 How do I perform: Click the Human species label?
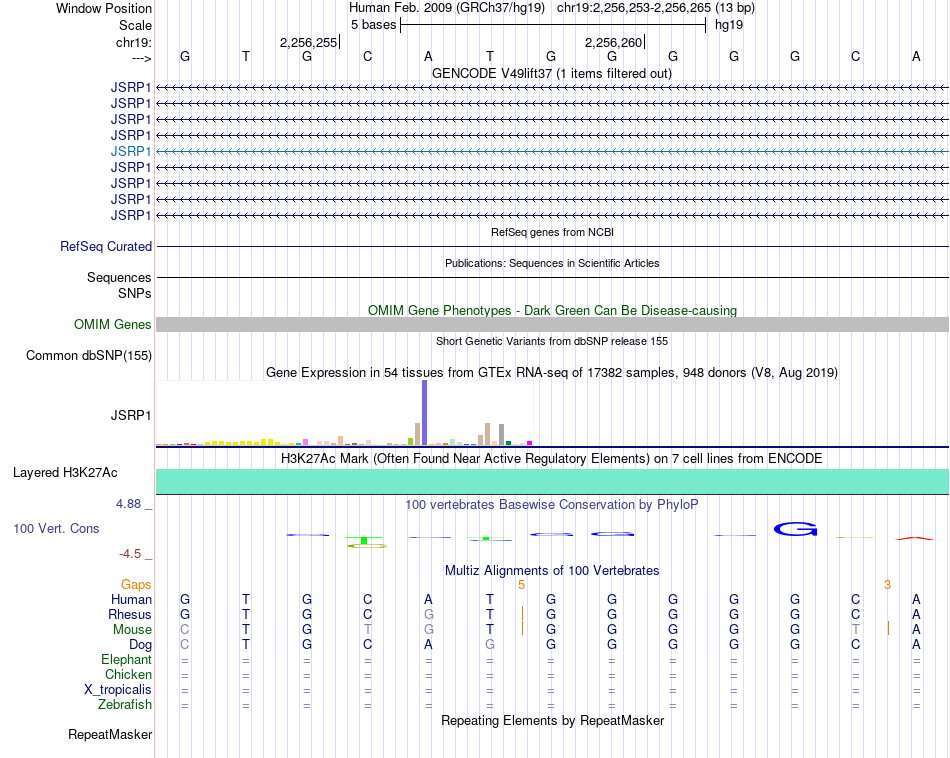131,600
